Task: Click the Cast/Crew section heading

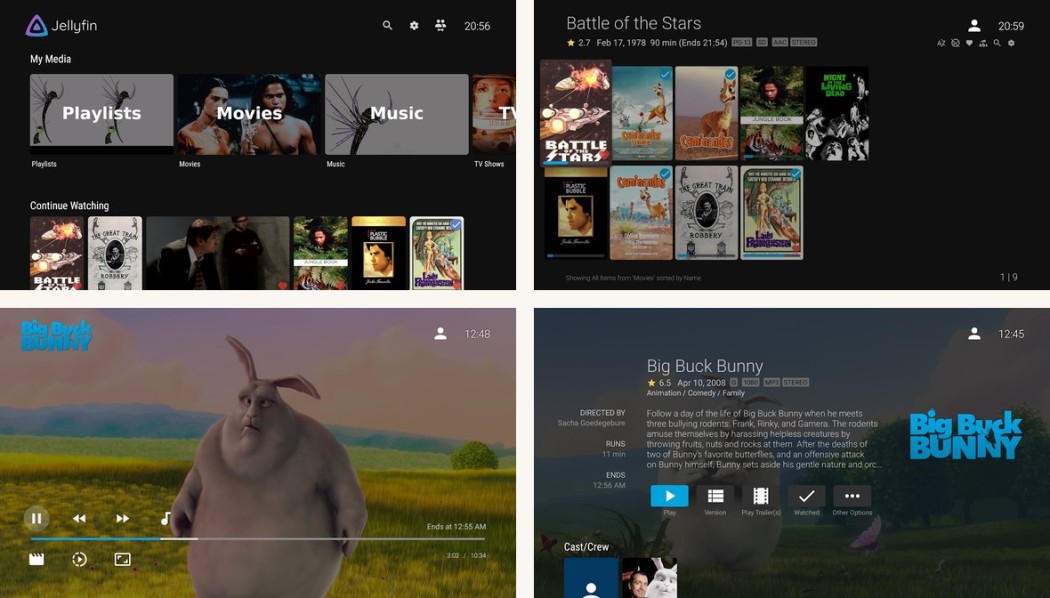Action: (x=586, y=546)
